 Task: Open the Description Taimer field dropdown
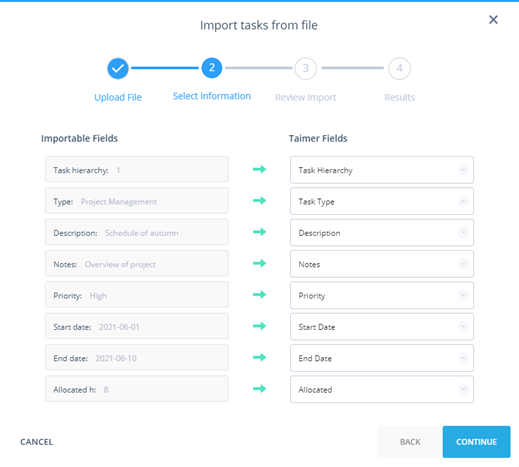click(382, 233)
